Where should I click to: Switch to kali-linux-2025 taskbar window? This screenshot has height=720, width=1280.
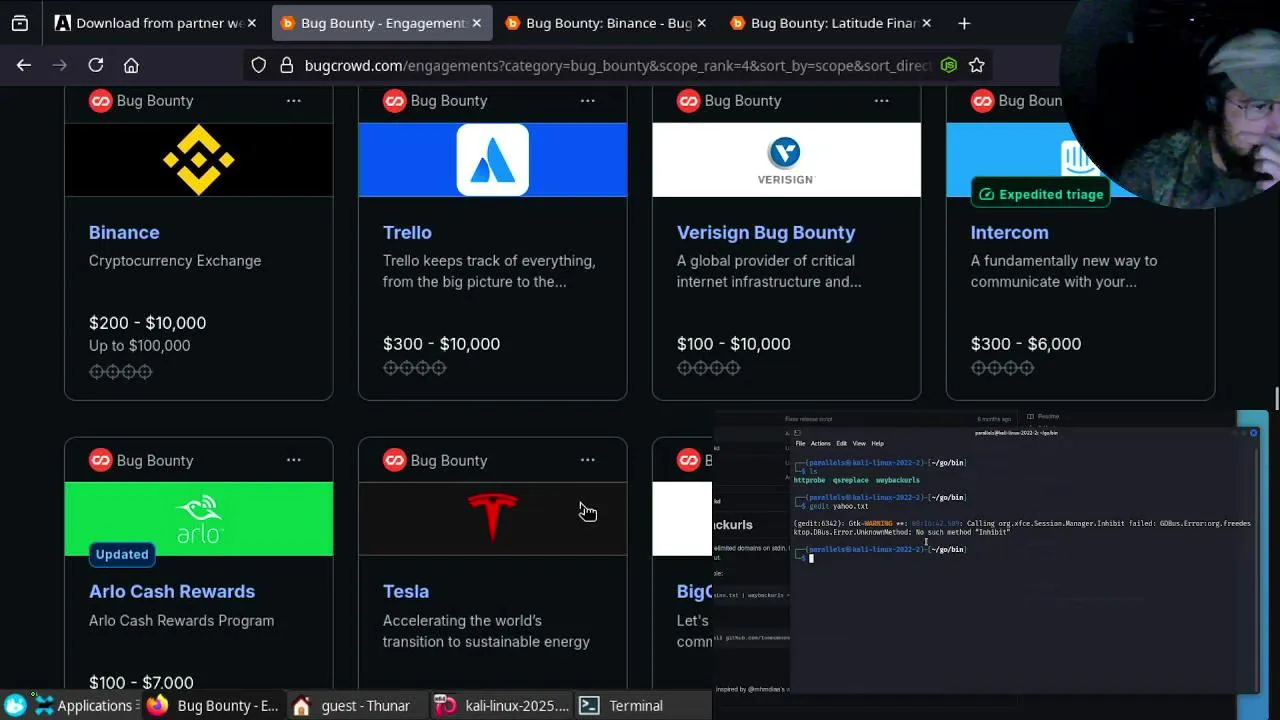[x=503, y=706]
